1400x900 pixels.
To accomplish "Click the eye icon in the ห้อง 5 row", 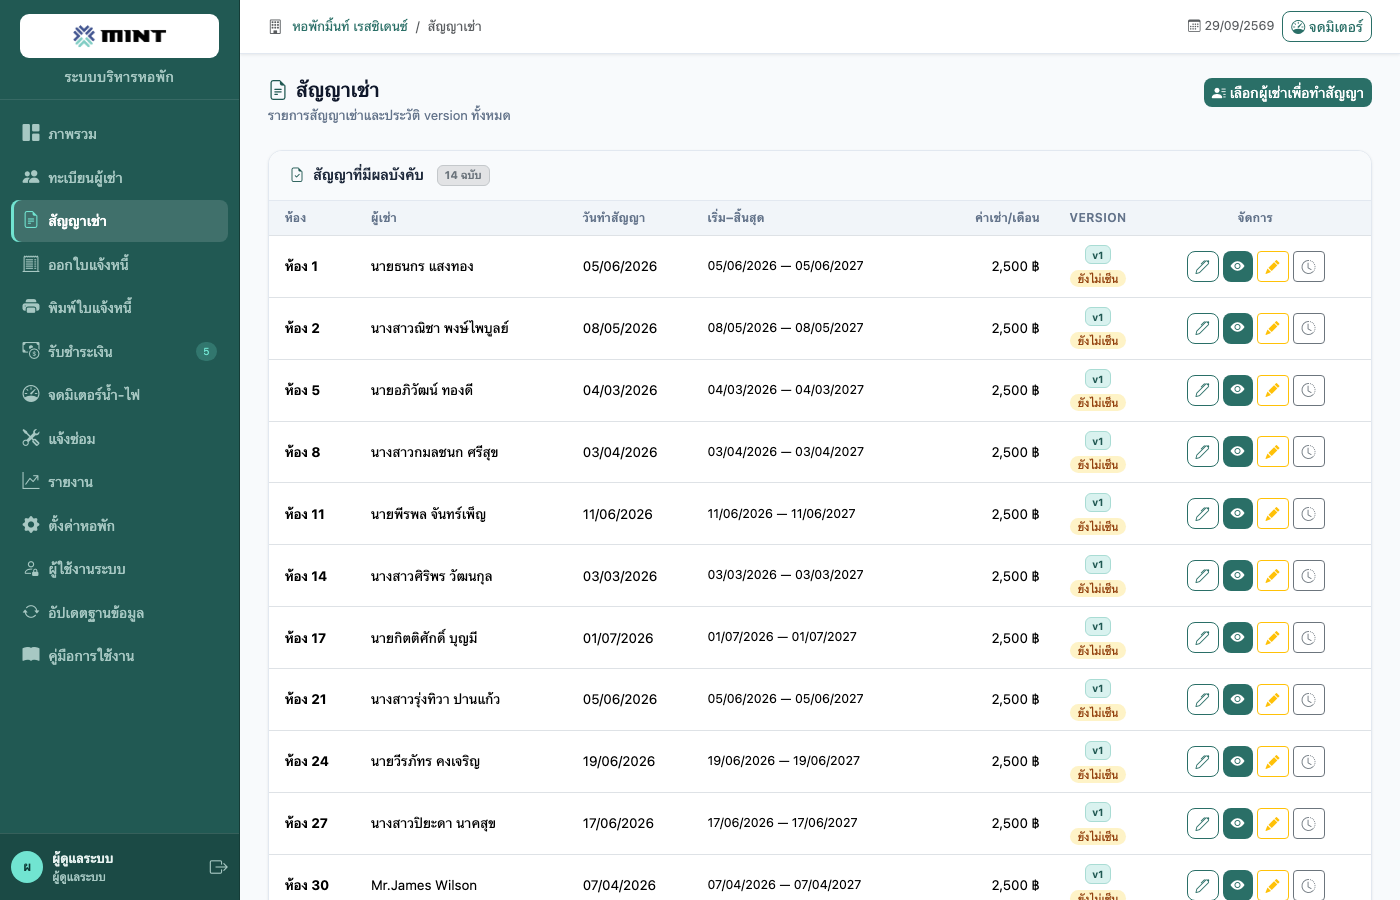I will pos(1238,391).
